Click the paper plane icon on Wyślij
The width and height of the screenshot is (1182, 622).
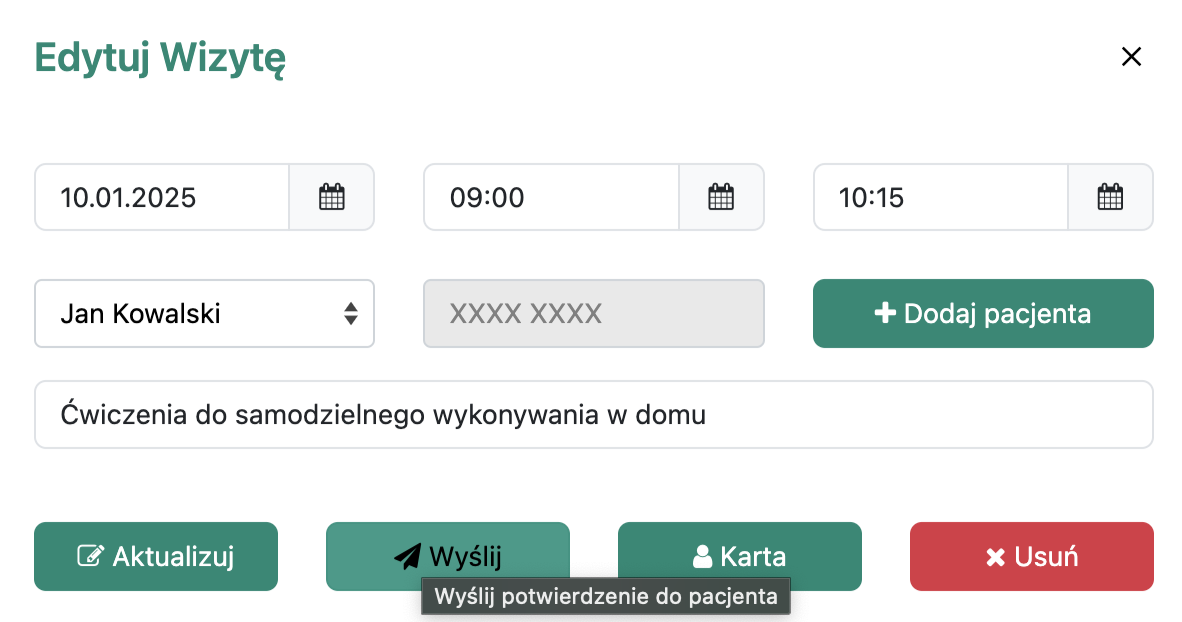[x=407, y=556]
